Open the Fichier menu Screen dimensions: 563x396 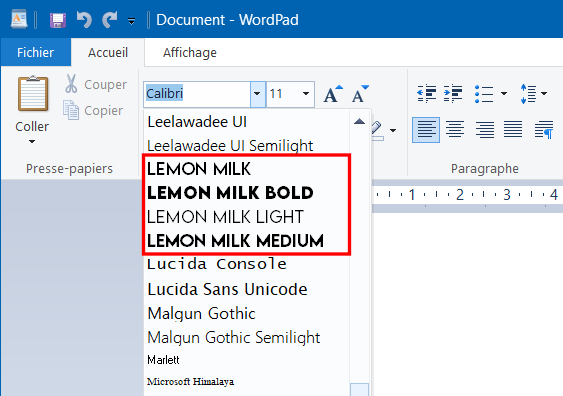36,52
